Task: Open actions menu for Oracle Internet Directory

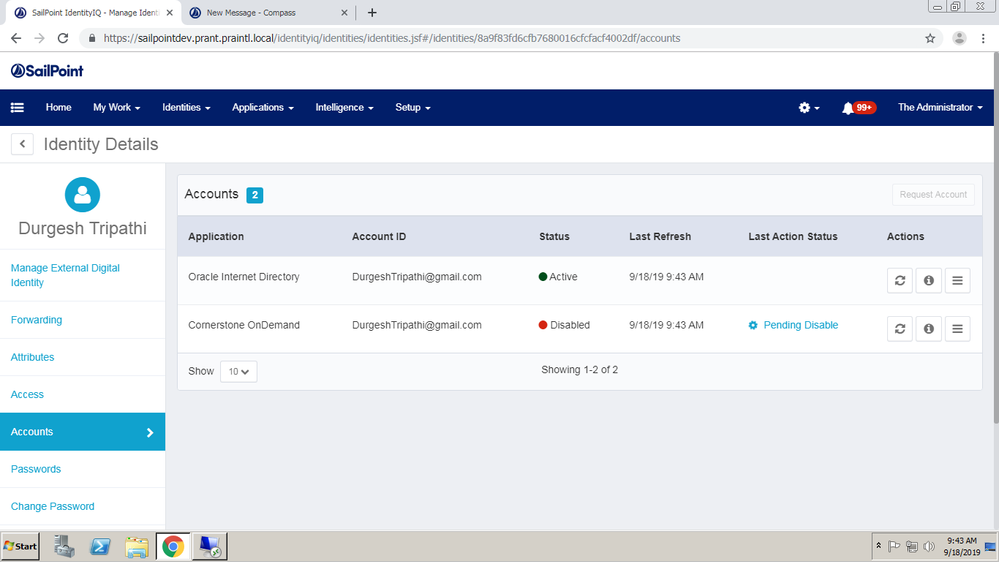Action: (957, 281)
